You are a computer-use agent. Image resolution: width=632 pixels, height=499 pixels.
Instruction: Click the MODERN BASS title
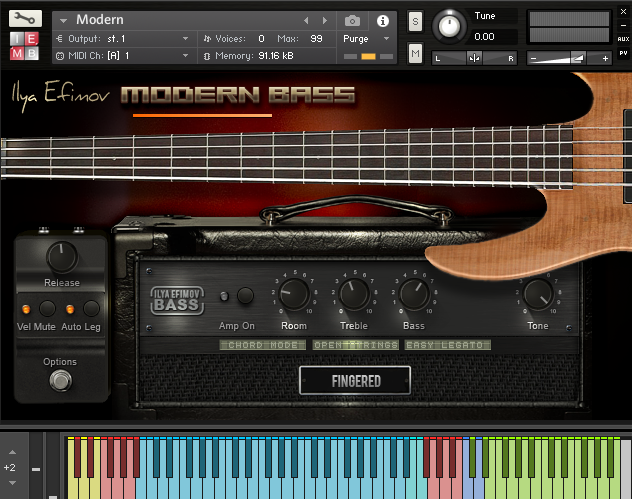coord(238,96)
